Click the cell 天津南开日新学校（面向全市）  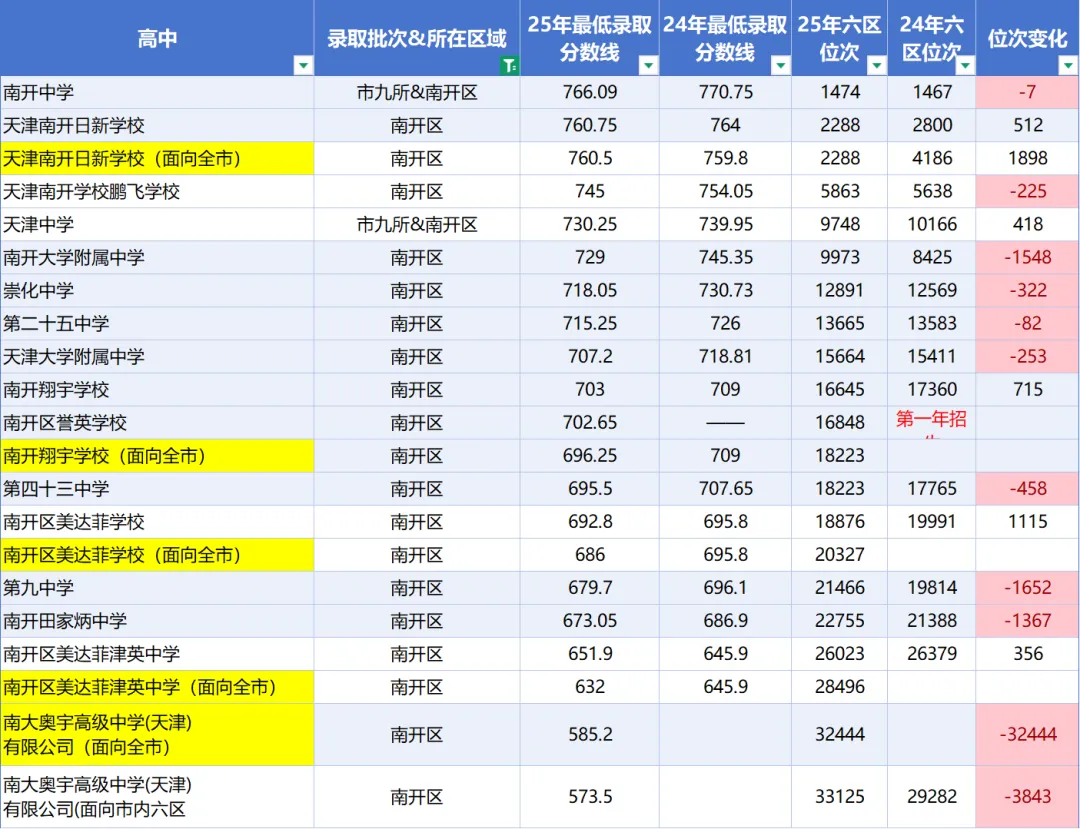(157, 158)
